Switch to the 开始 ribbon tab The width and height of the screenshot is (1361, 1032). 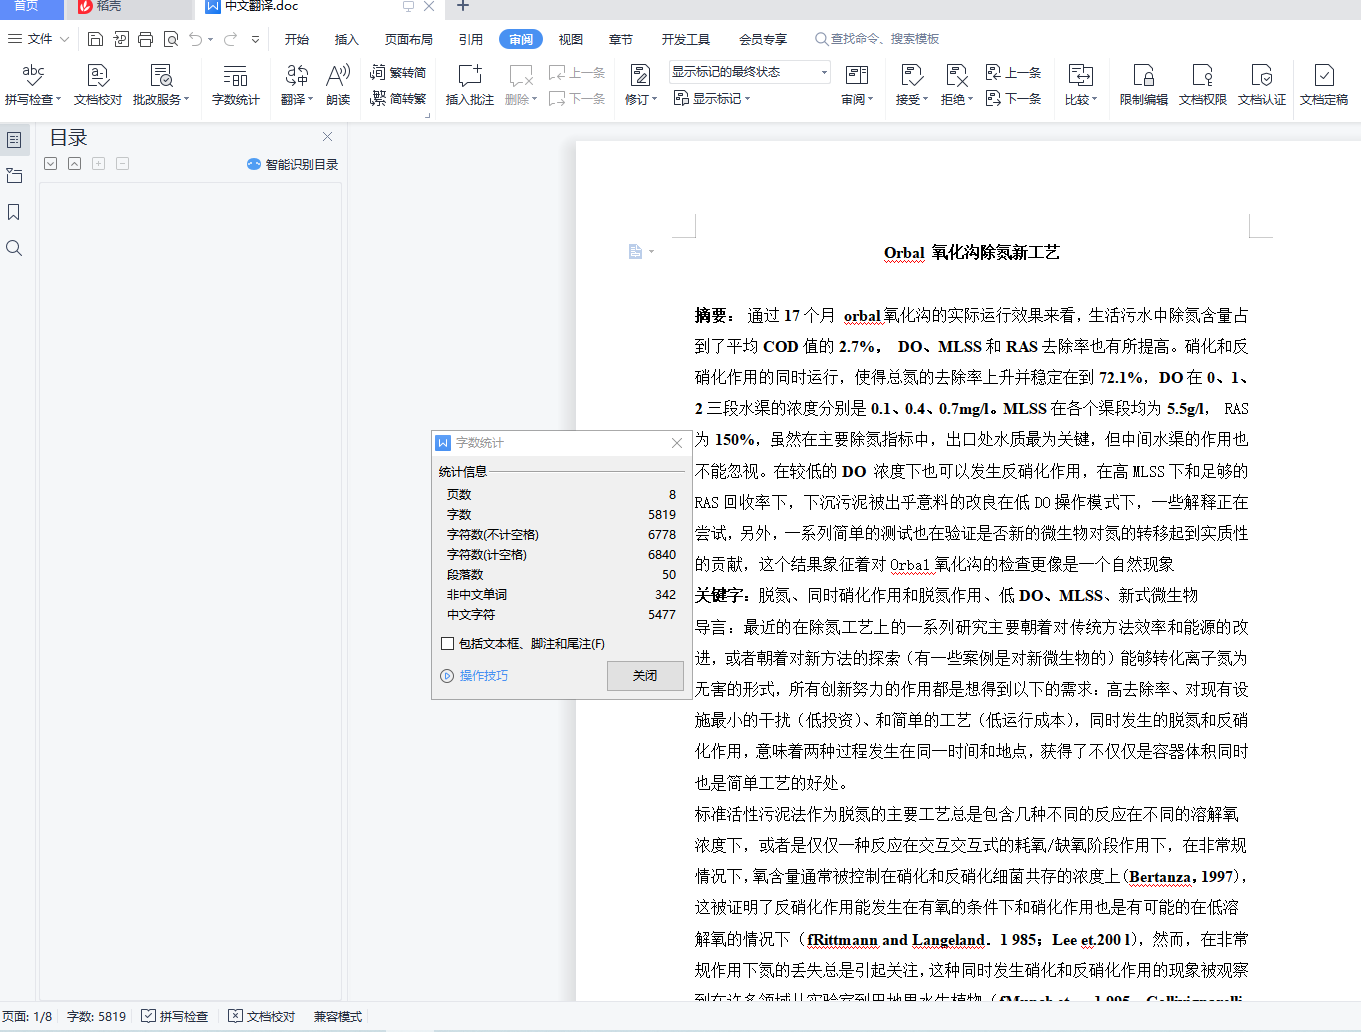click(297, 39)
